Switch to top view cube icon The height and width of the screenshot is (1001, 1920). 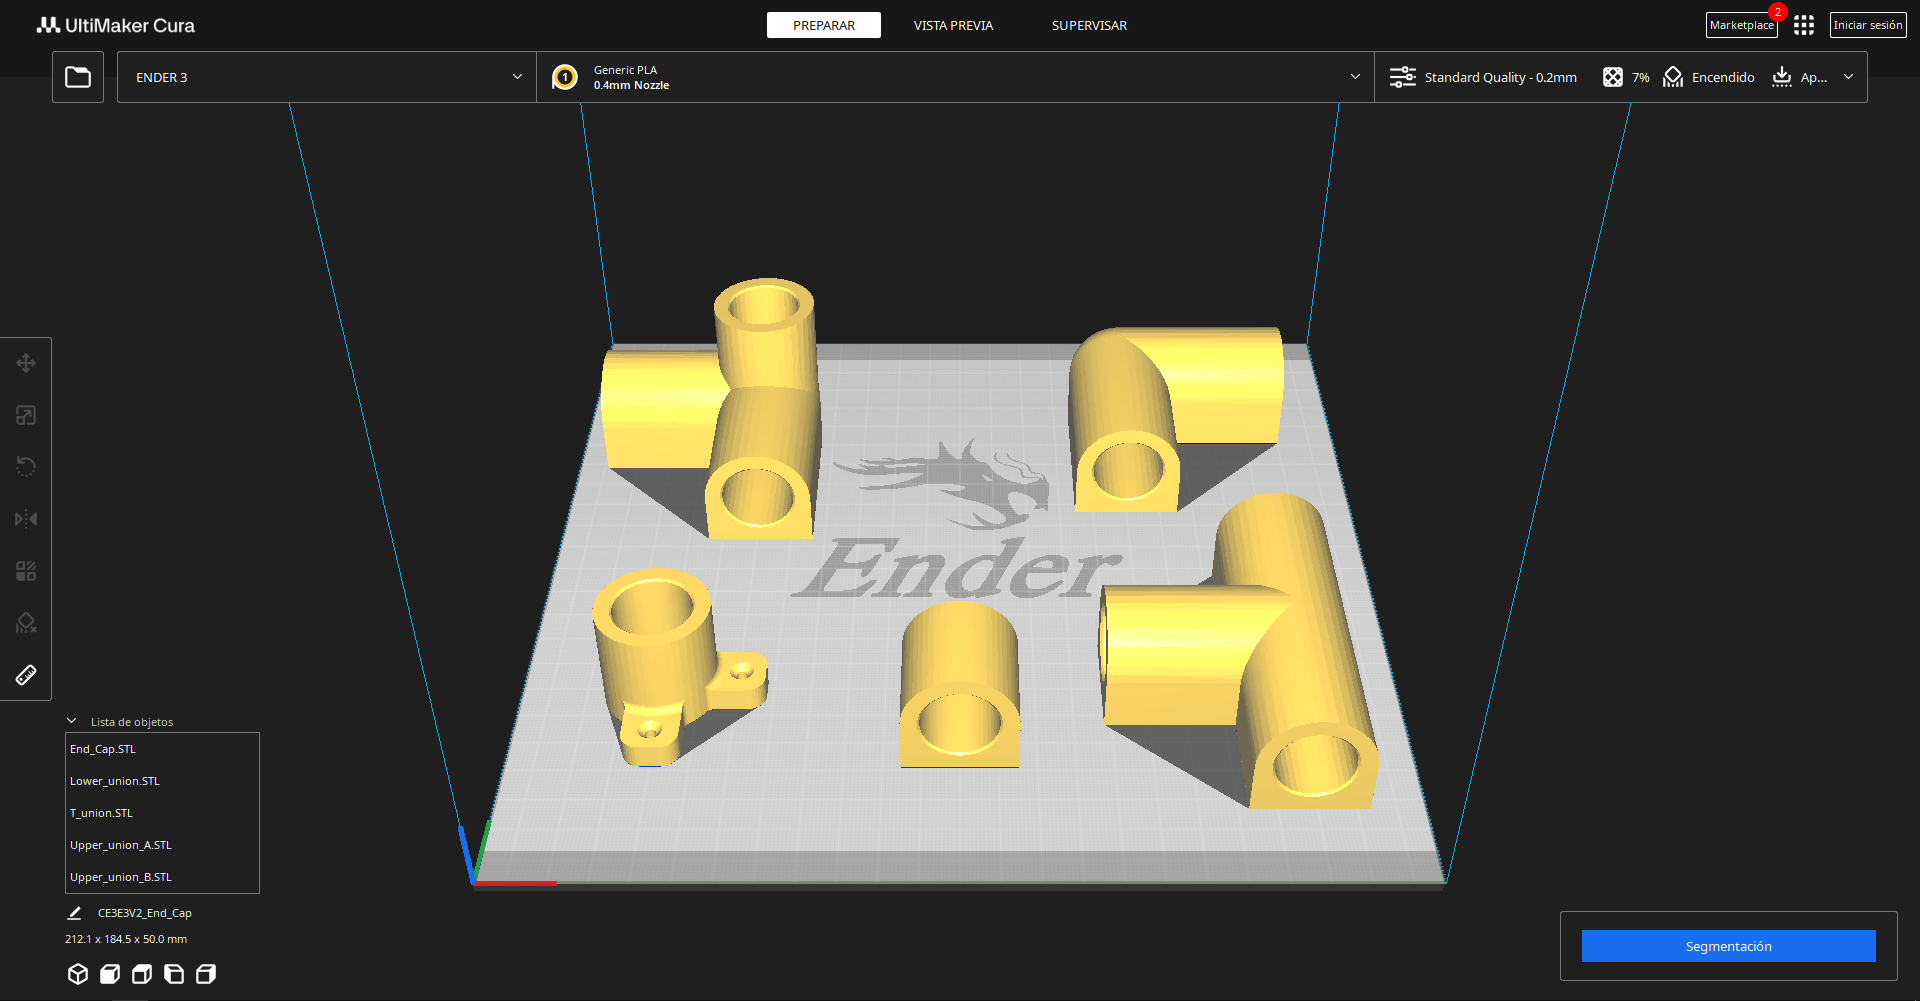click(x=142, y=974)
